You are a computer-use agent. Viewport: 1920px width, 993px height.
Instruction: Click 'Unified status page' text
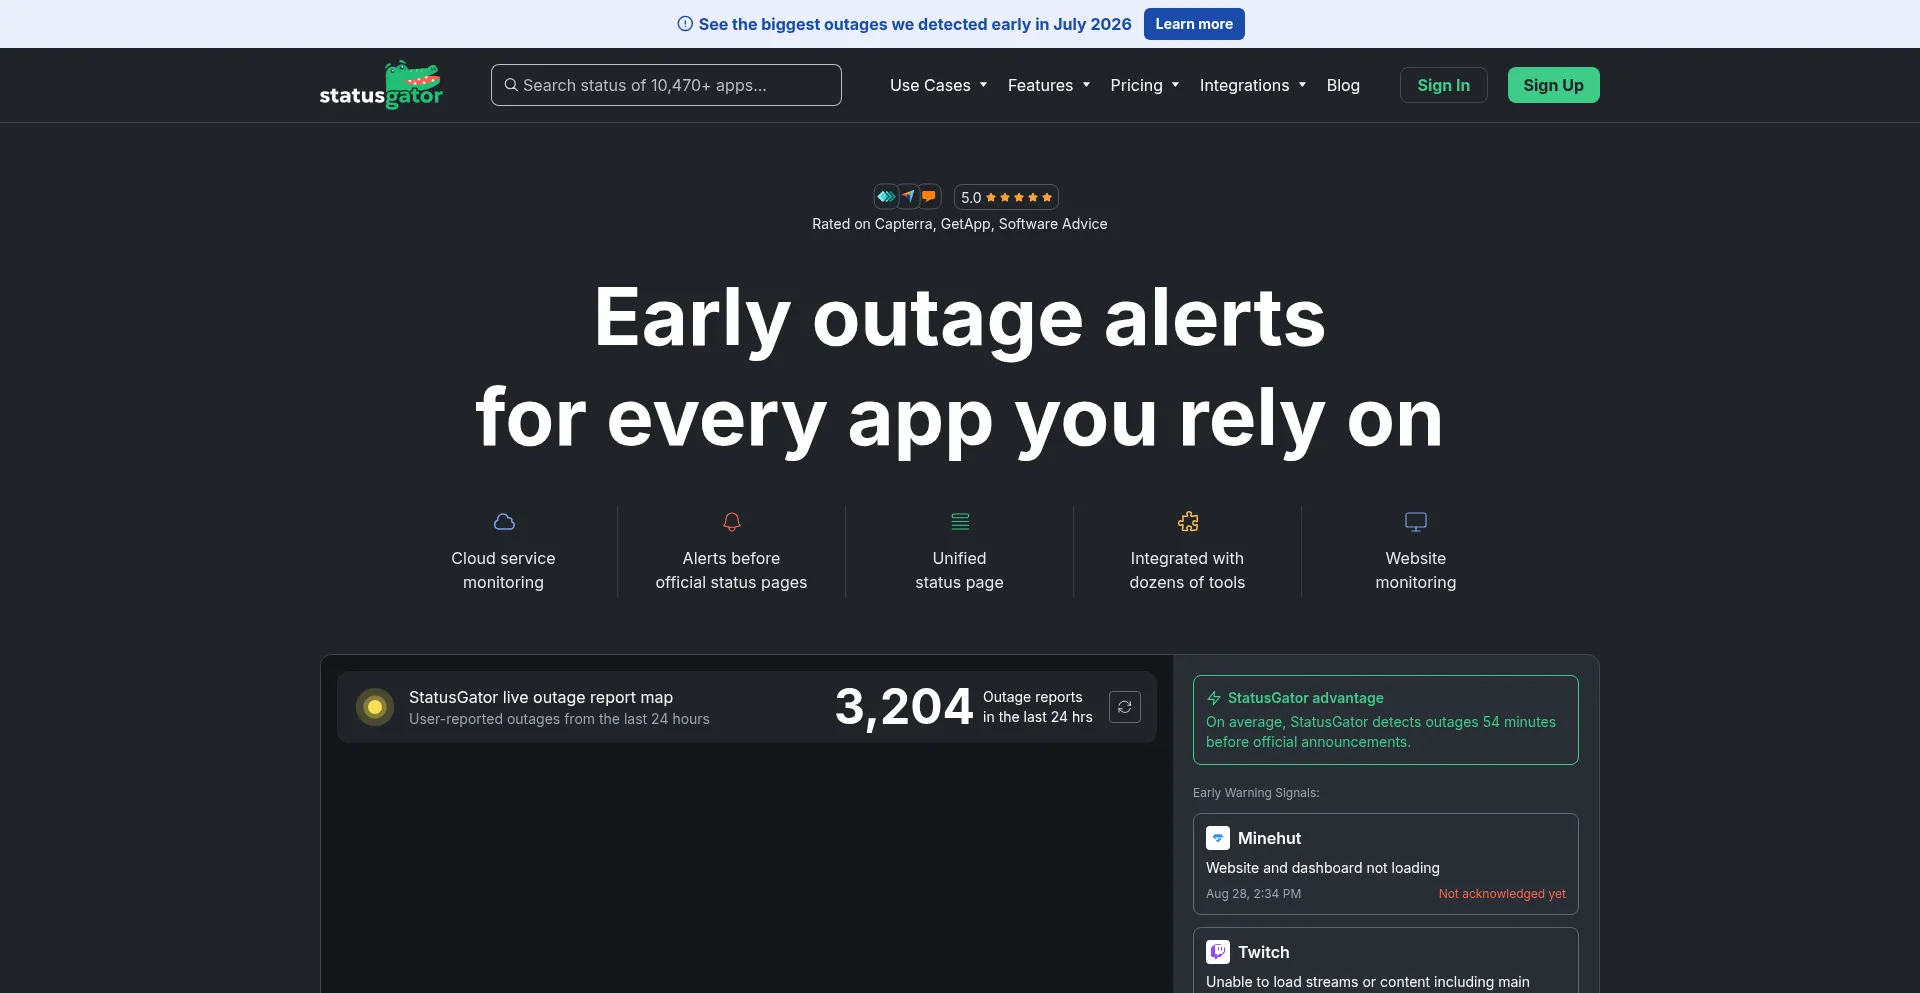pos(959,570)
